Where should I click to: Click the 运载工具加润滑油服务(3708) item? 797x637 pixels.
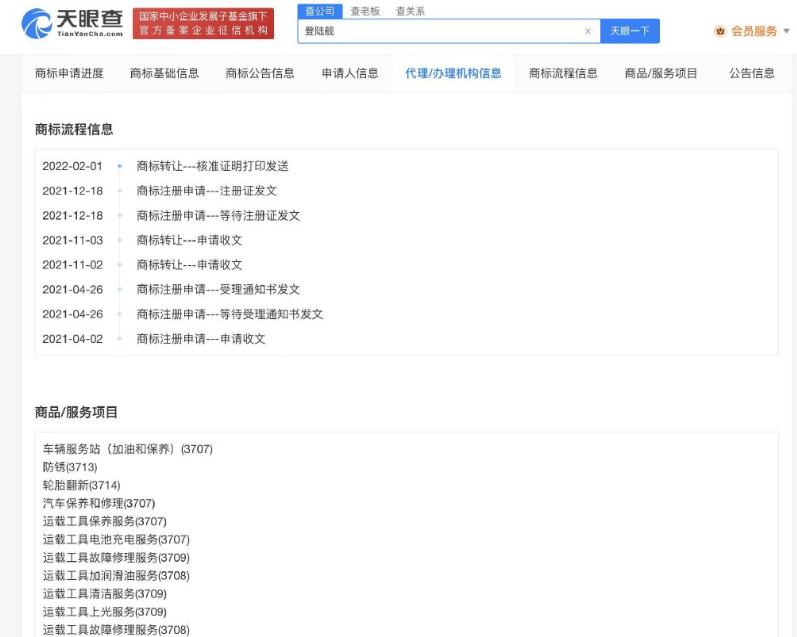pyautogui.click(x=116, y=575)
